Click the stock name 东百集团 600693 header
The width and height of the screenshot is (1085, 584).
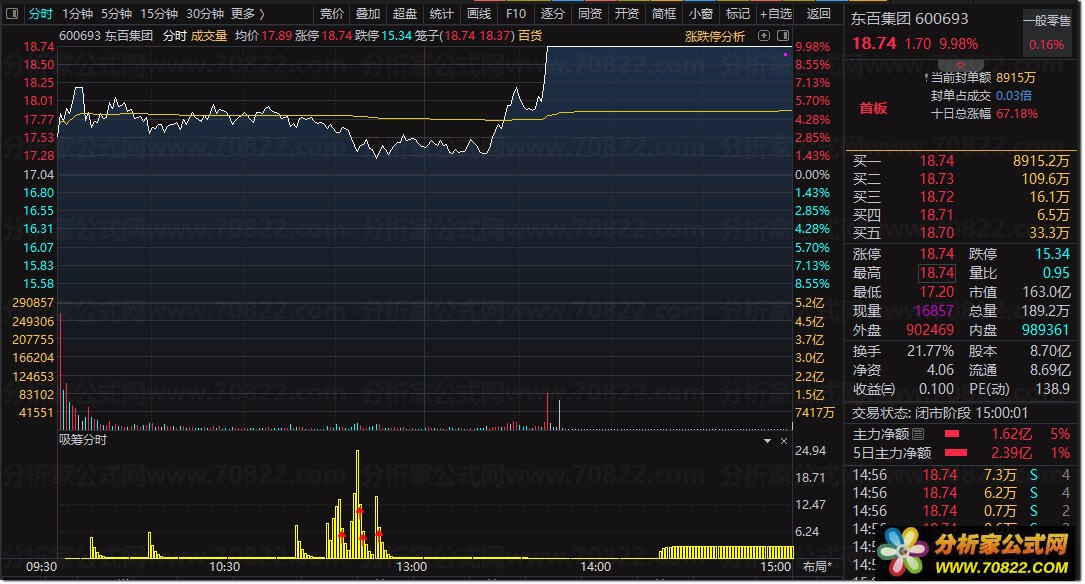point(909,19)
